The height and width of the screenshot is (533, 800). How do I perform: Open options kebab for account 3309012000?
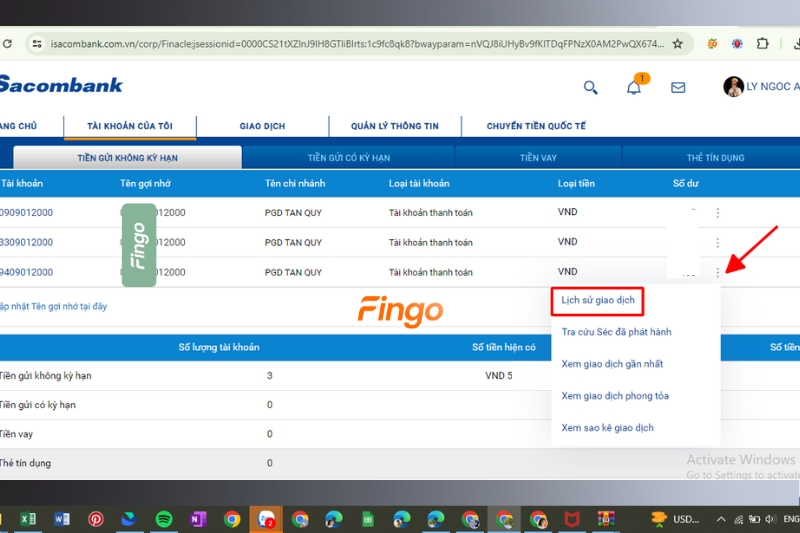717,243
